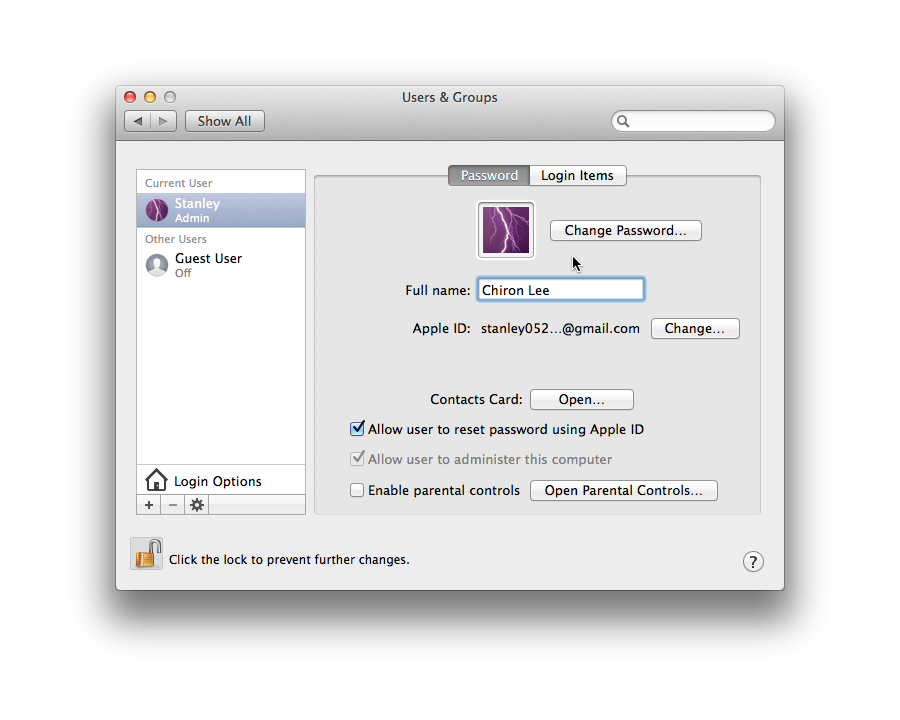Viewport: 900px width, 720px height.
Task: Click the Login Options house icon
Action: (x=156, y=481)
